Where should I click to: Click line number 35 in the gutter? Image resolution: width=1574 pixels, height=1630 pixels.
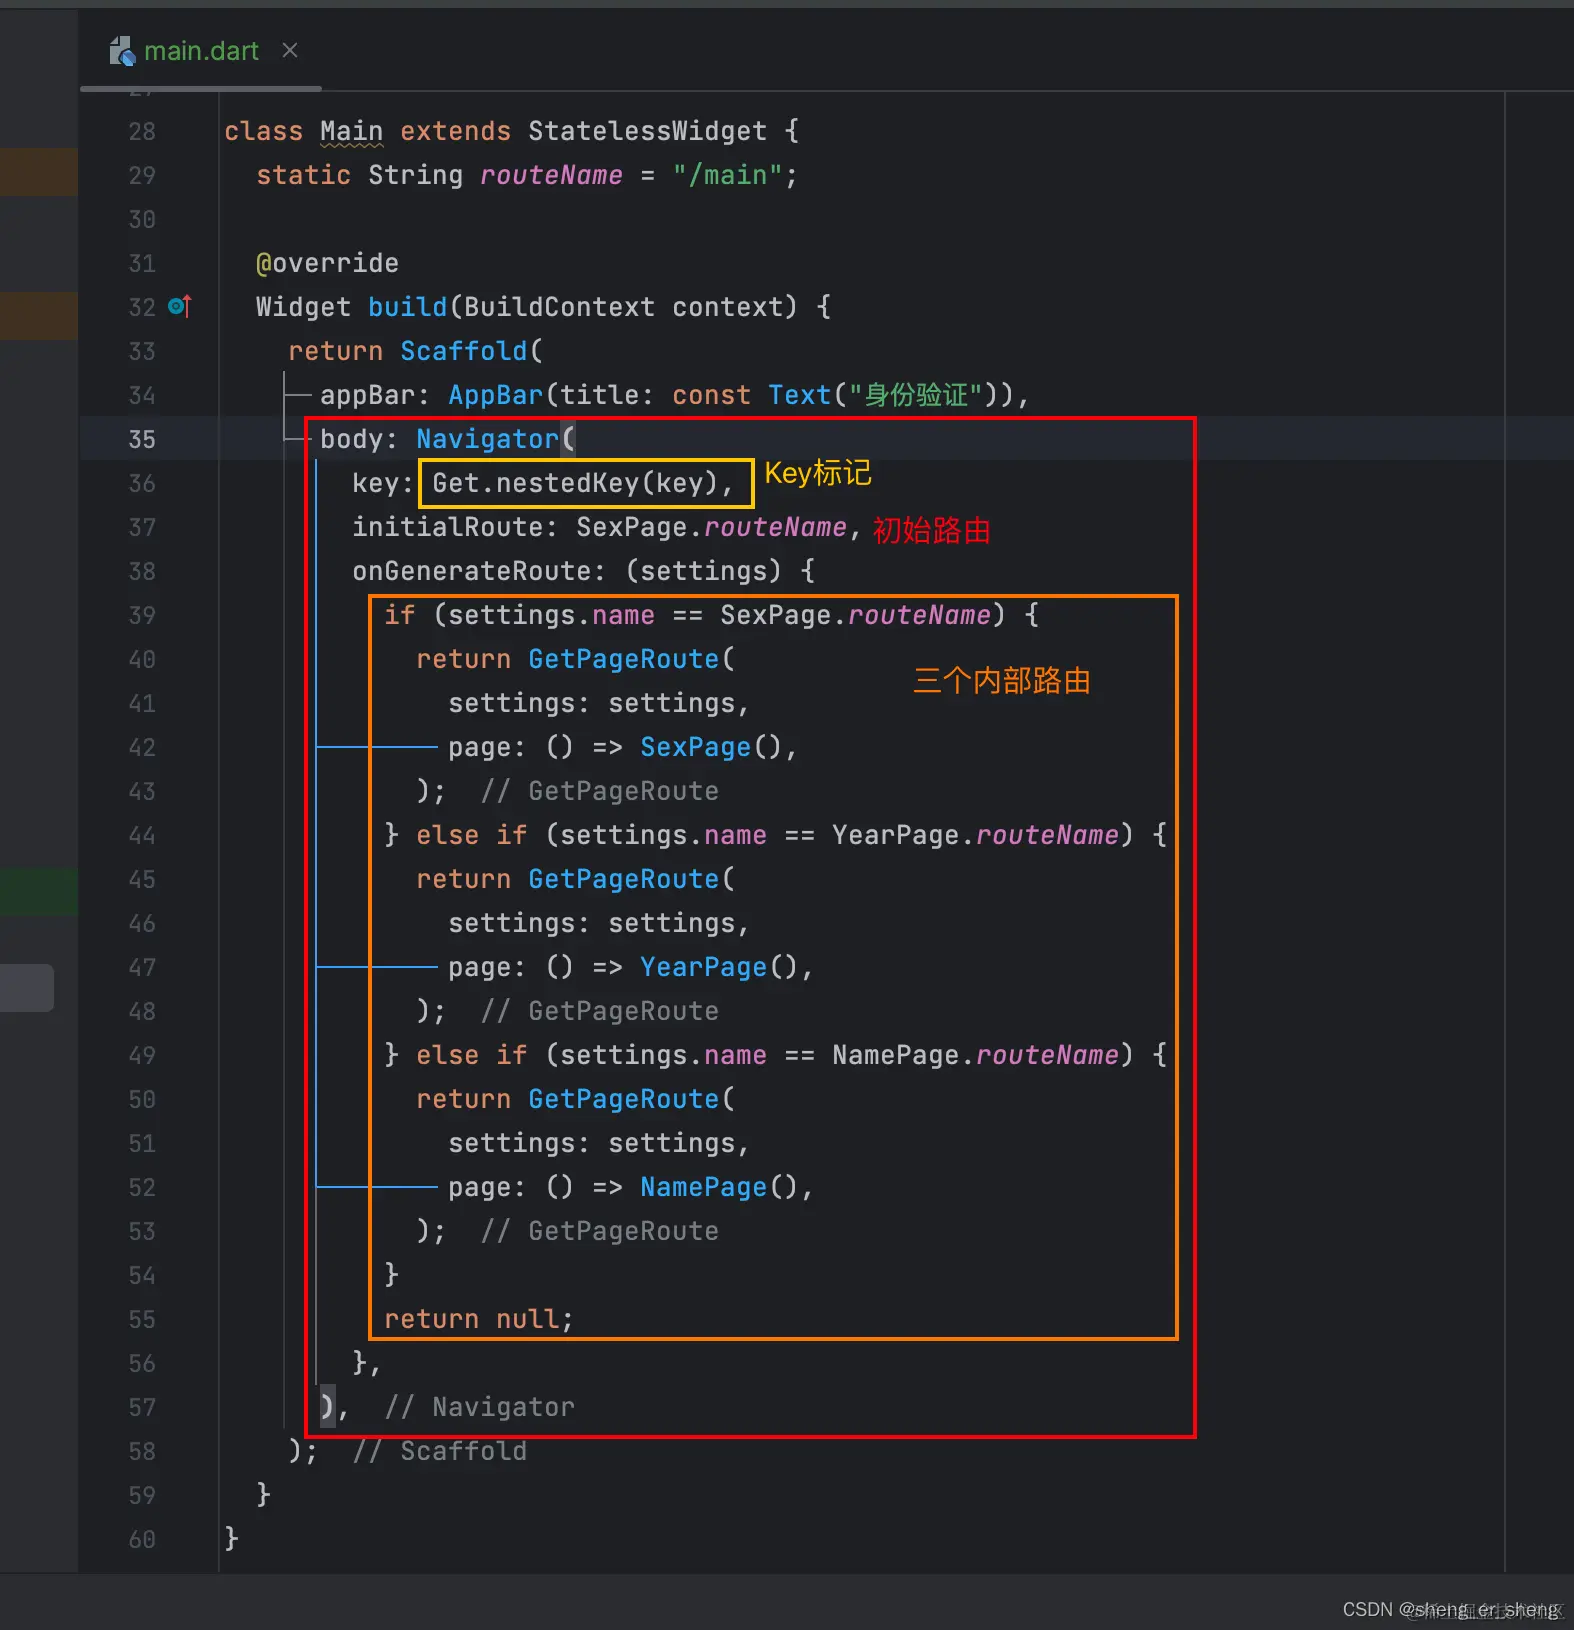[x=142, y=439]
